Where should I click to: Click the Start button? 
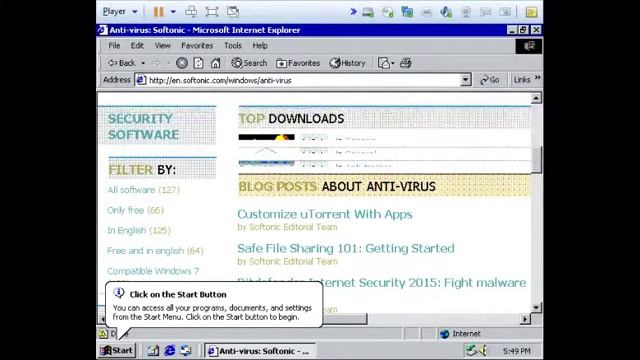coord(117,351)
